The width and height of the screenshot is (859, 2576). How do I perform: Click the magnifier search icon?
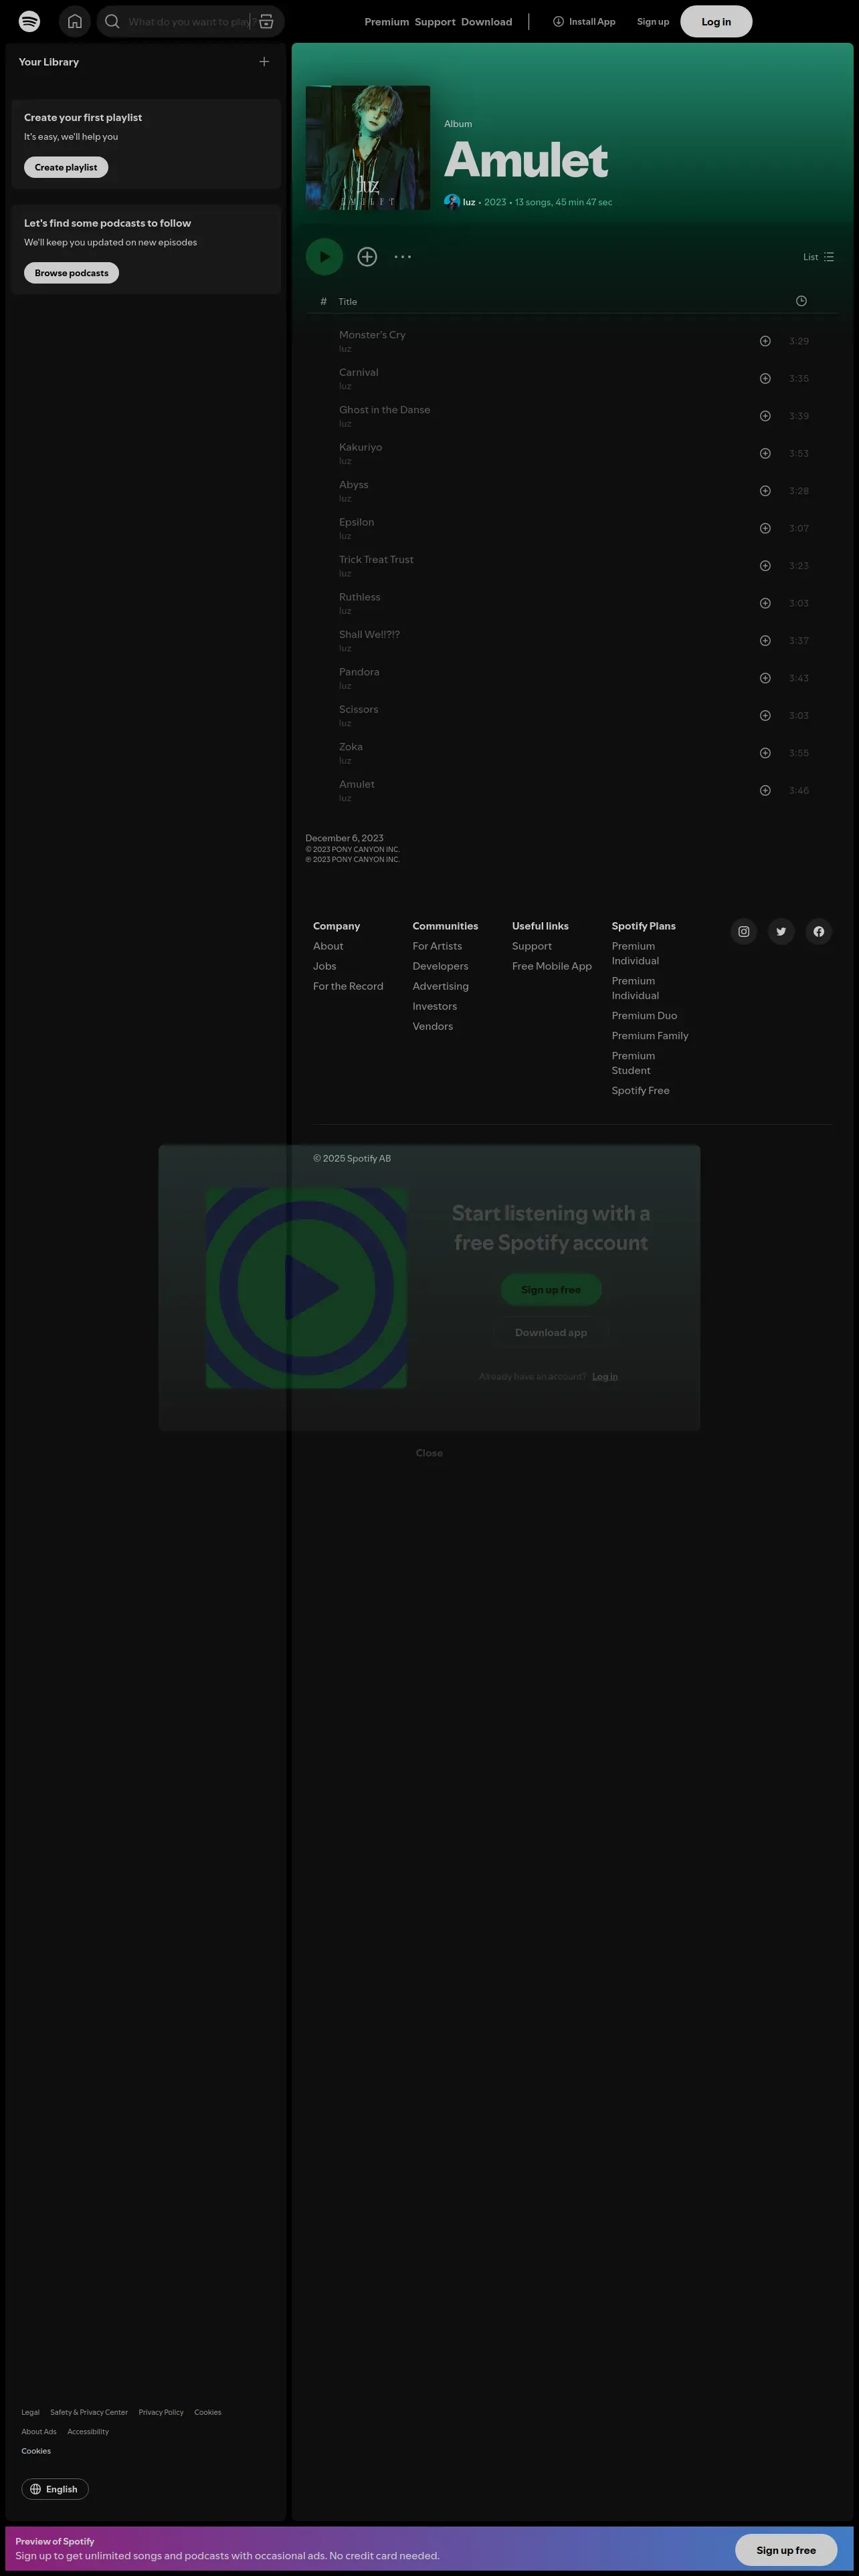point(112,21)
